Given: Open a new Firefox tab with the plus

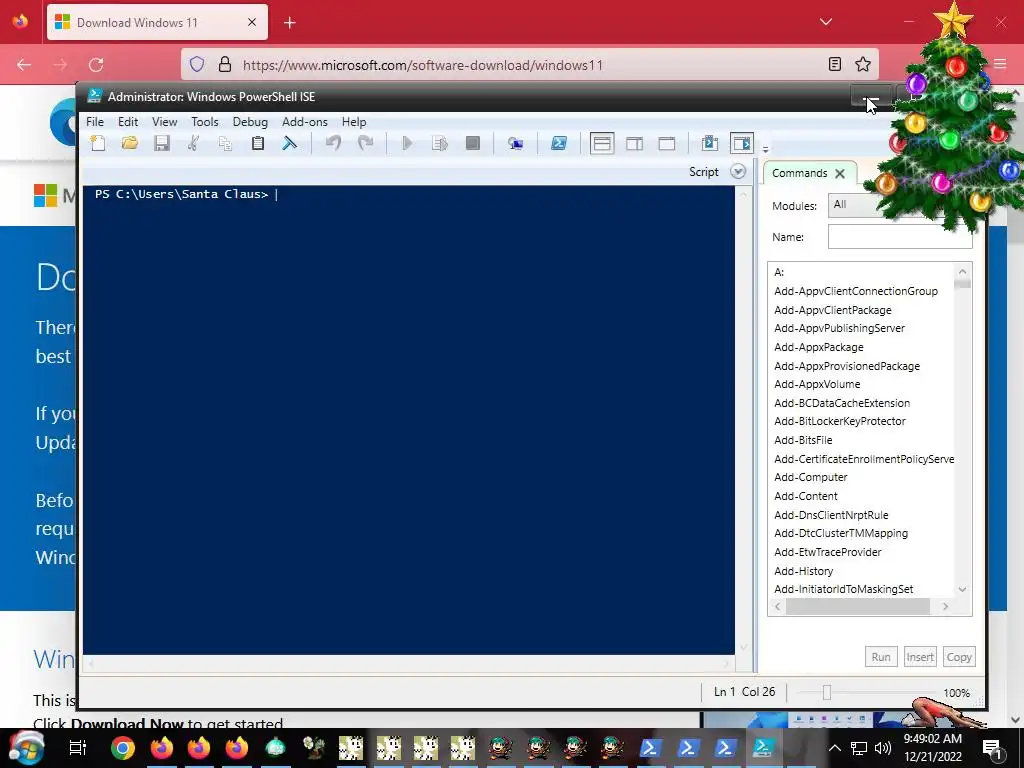Looking at the screenshot, I should point(290,23).
